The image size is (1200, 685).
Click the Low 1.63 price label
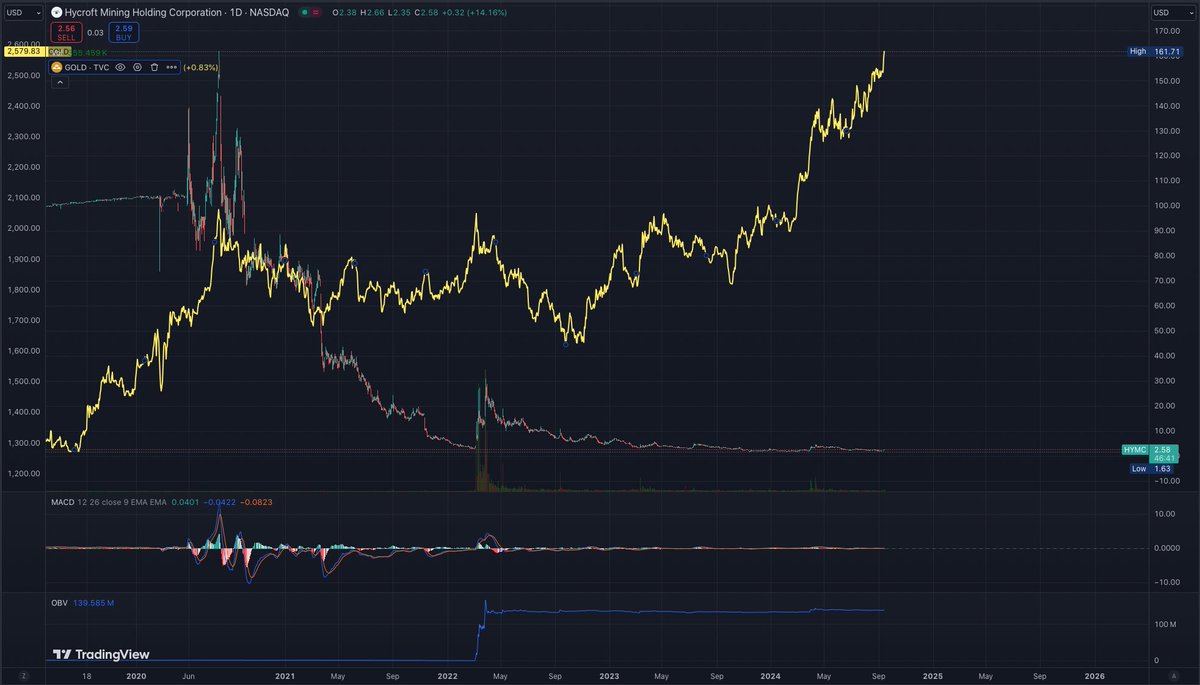1153,467
